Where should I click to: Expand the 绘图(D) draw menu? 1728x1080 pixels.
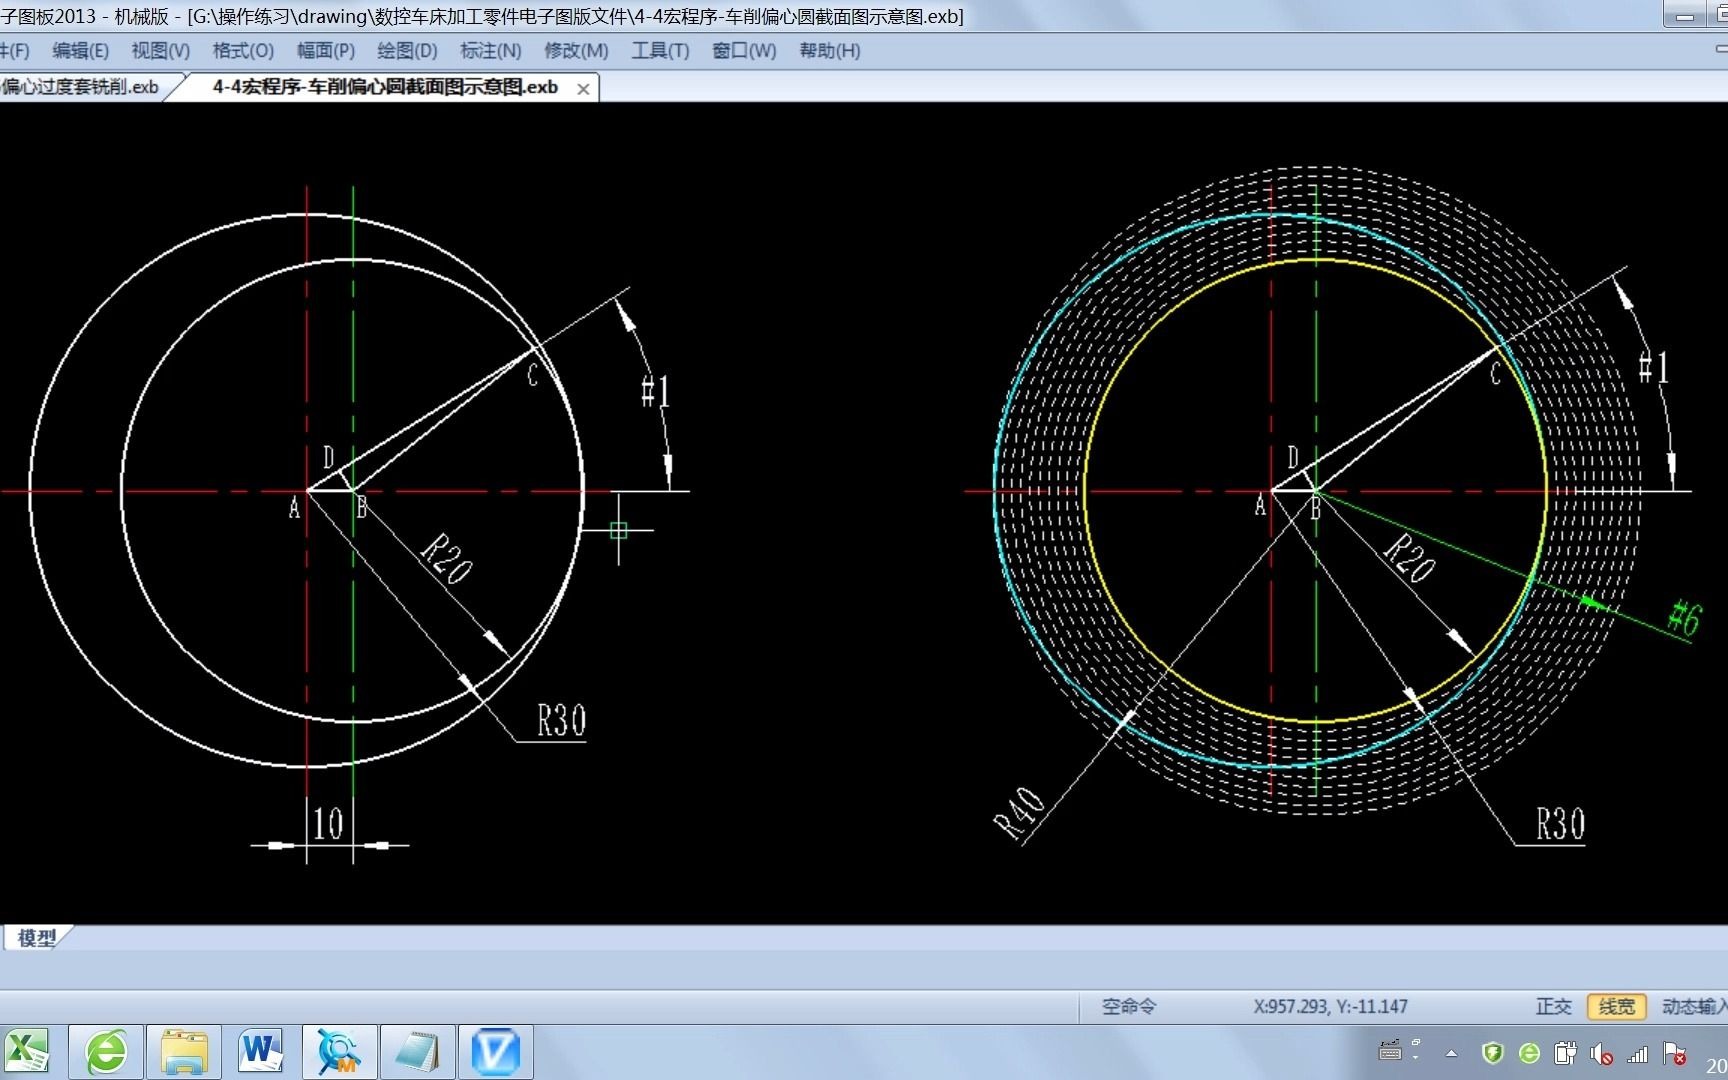407,51
